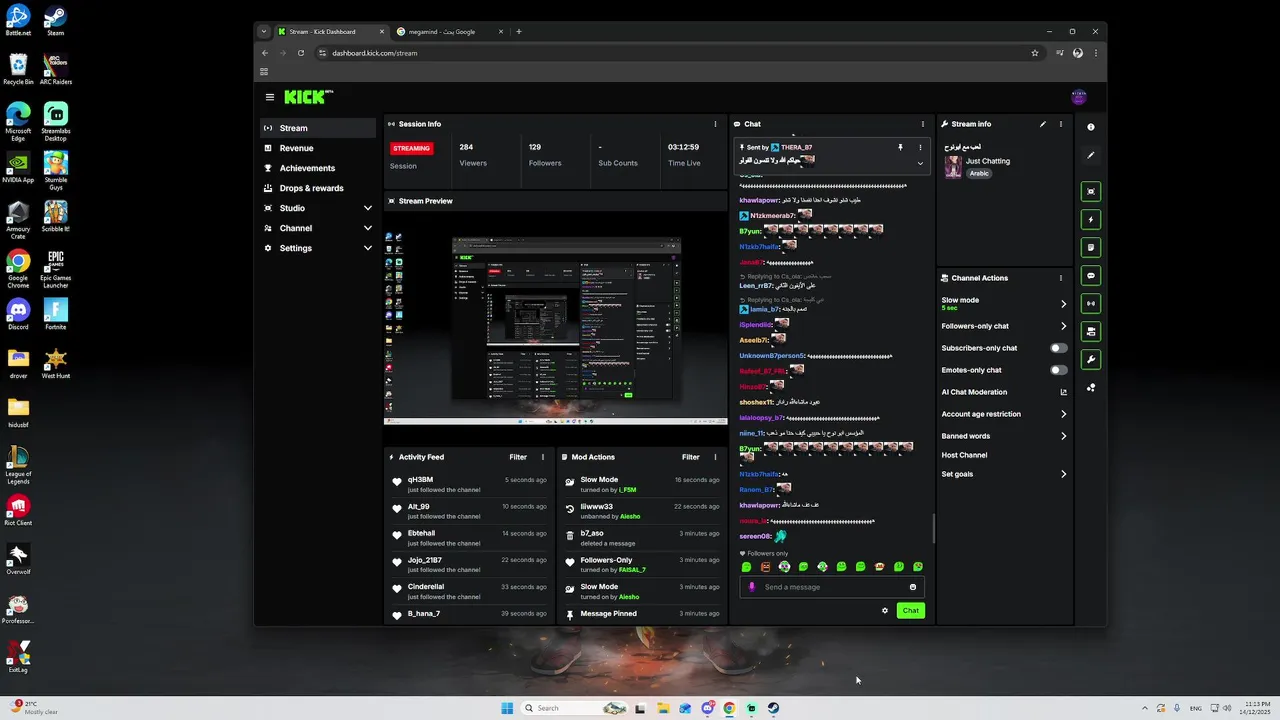Expand the pinned message chevron
The image size is (1280, 720).
pos(920,163)
